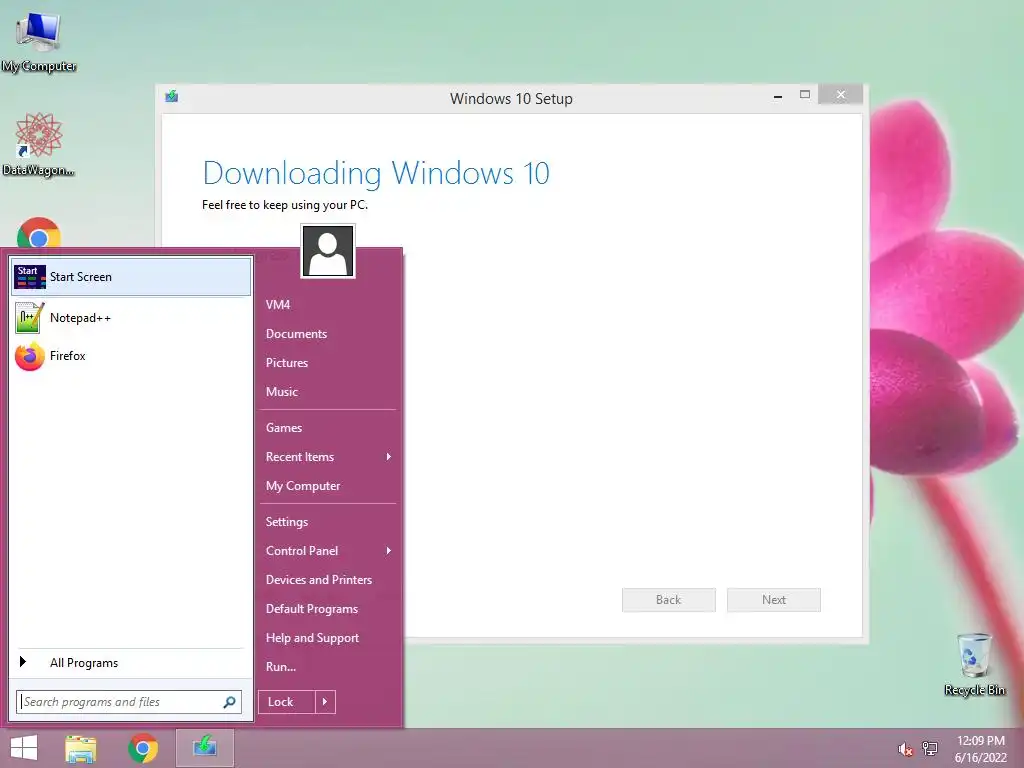Click the Lock button

(287, 702)
